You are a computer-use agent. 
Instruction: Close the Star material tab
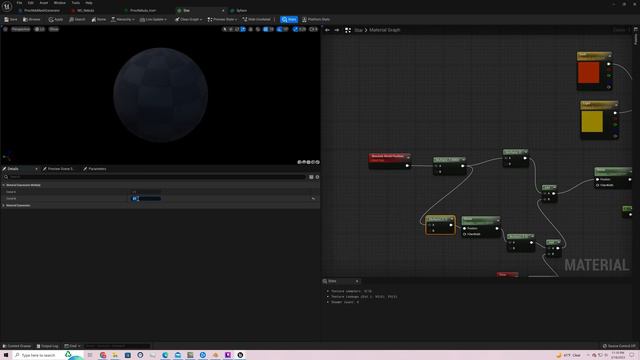[x=223, y=11]
